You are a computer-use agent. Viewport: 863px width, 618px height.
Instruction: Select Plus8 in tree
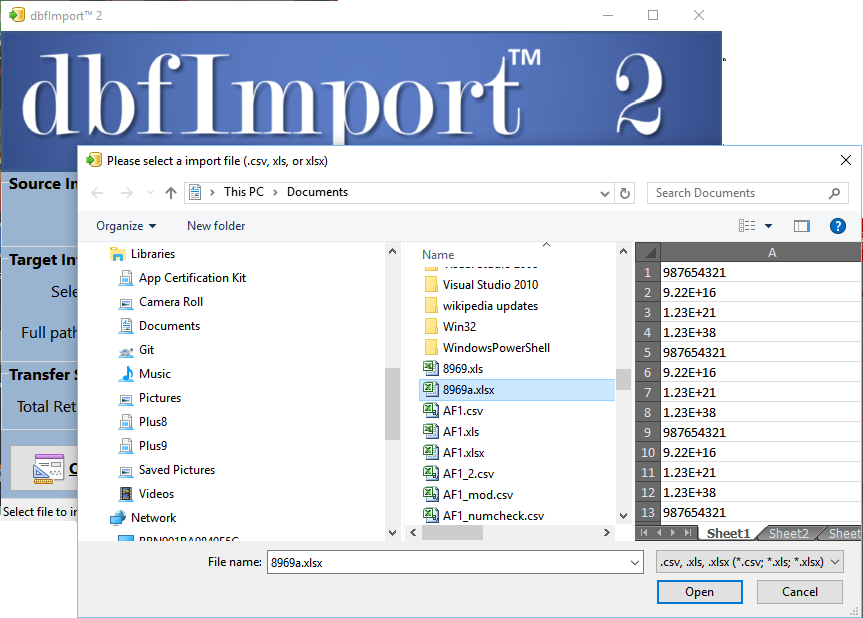coord(152,422)
